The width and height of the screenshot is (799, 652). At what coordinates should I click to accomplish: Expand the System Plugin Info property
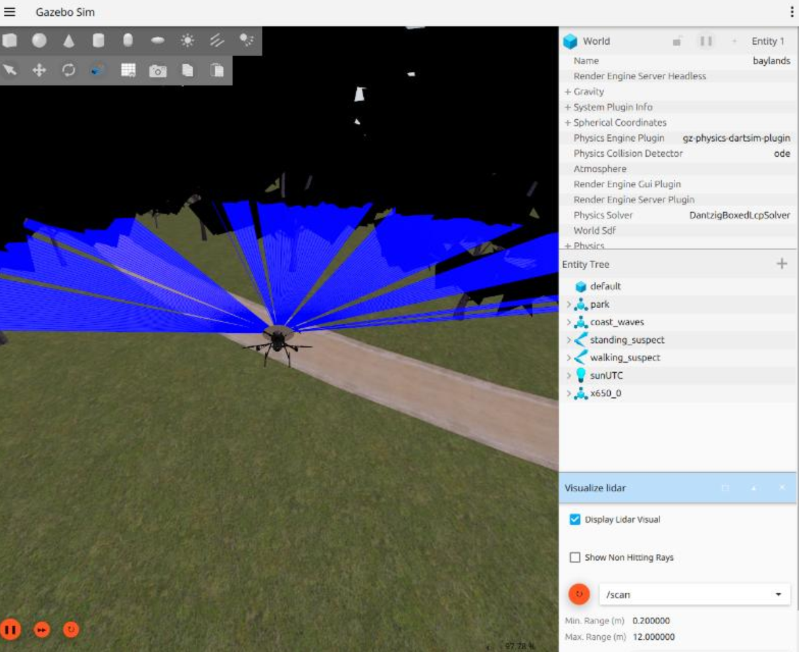[568, 107]
